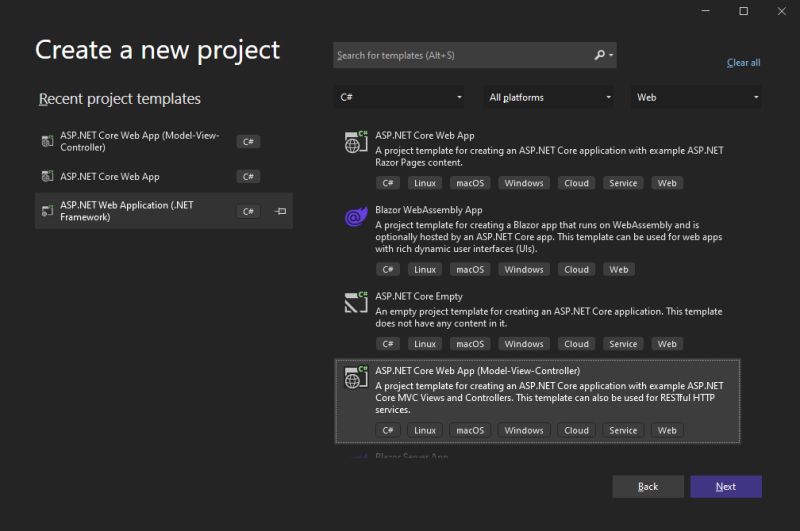Open the All platforms filter dropdown
Viewport: 800px width, 531px height.
coord(548,97)
